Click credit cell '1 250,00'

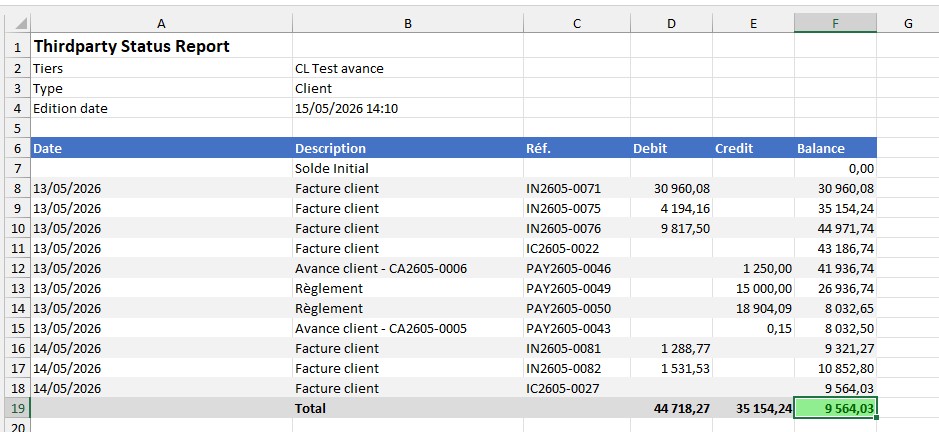pyautogui.click(x=753, y=268)
